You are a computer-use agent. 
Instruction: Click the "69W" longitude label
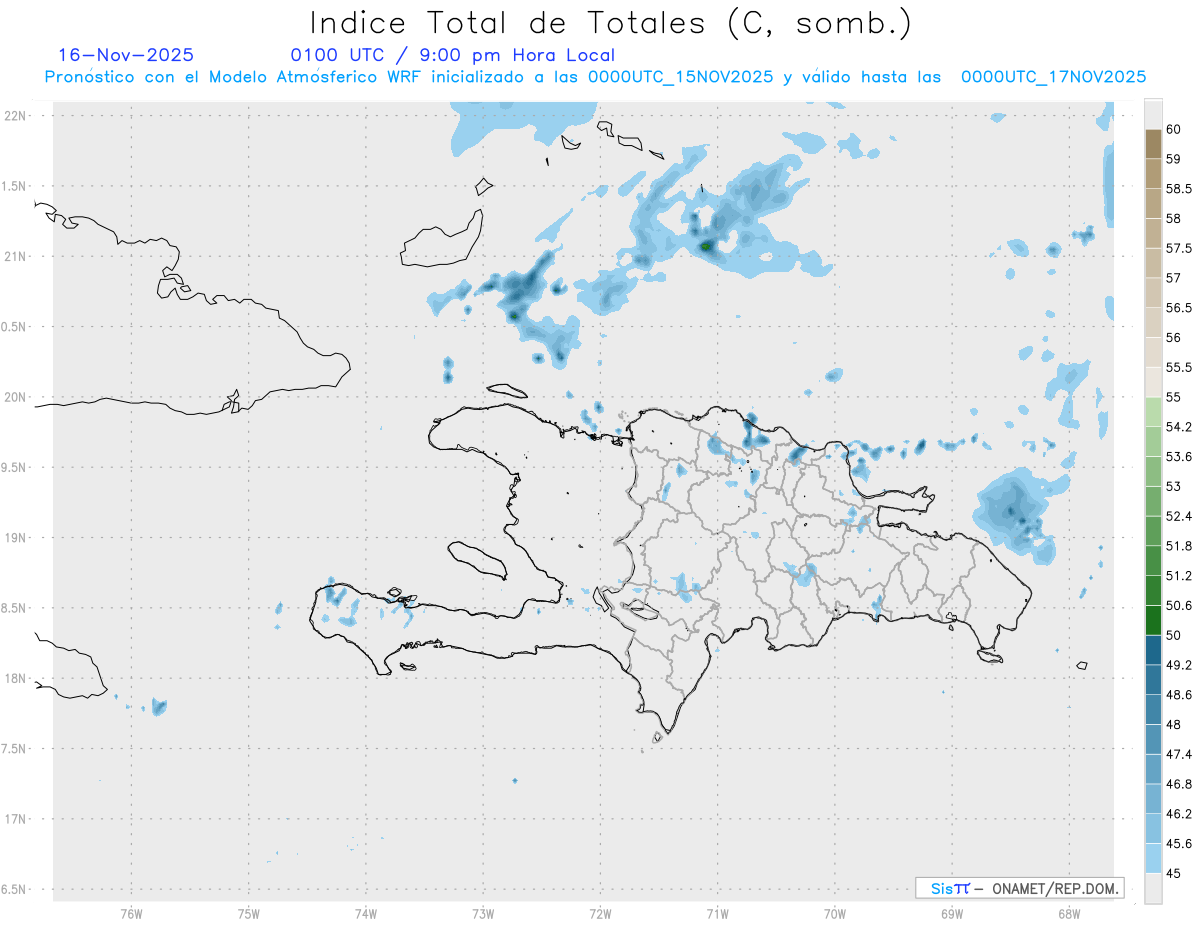pyautogui.click(x=951, y=913)
